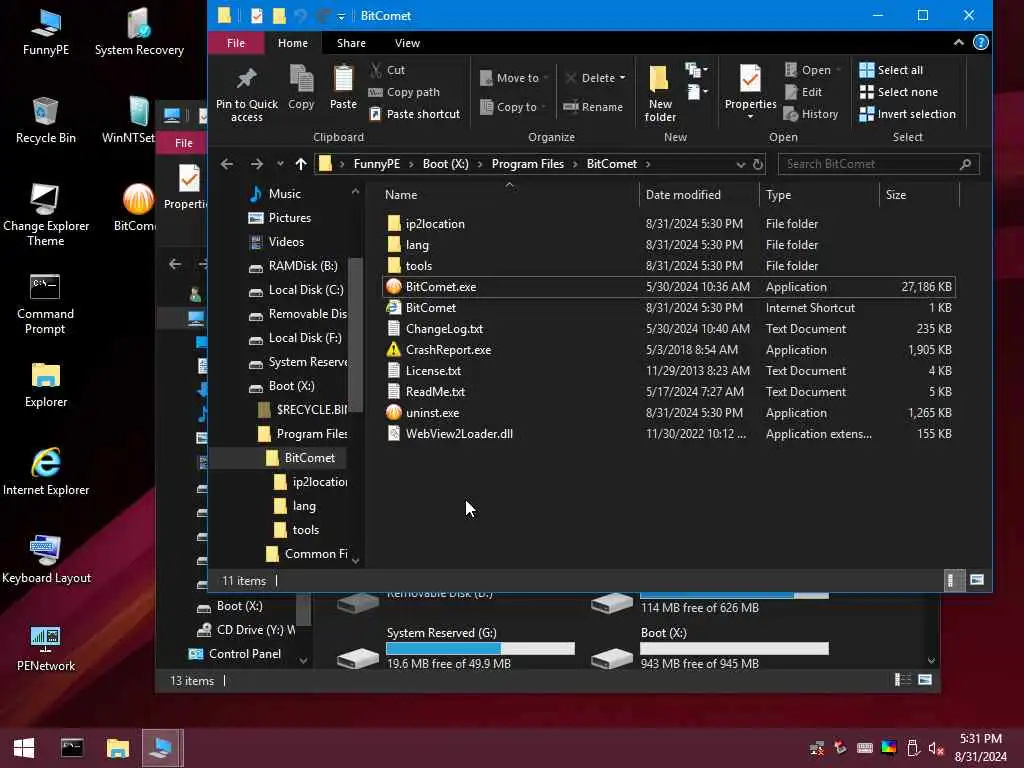Select BitComet.exe in file list
Viewport: 1024px width, 768px height.
point(669,287)
